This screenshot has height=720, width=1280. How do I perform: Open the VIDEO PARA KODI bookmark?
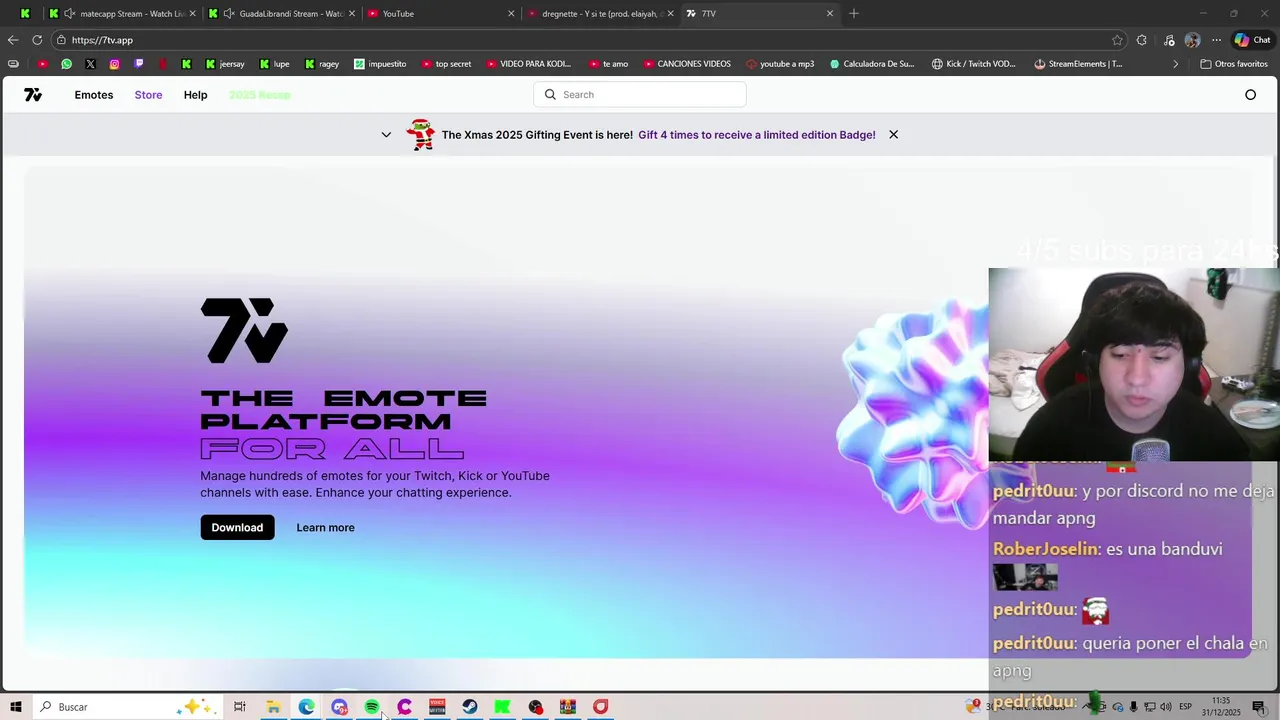(x=529, y=64)
